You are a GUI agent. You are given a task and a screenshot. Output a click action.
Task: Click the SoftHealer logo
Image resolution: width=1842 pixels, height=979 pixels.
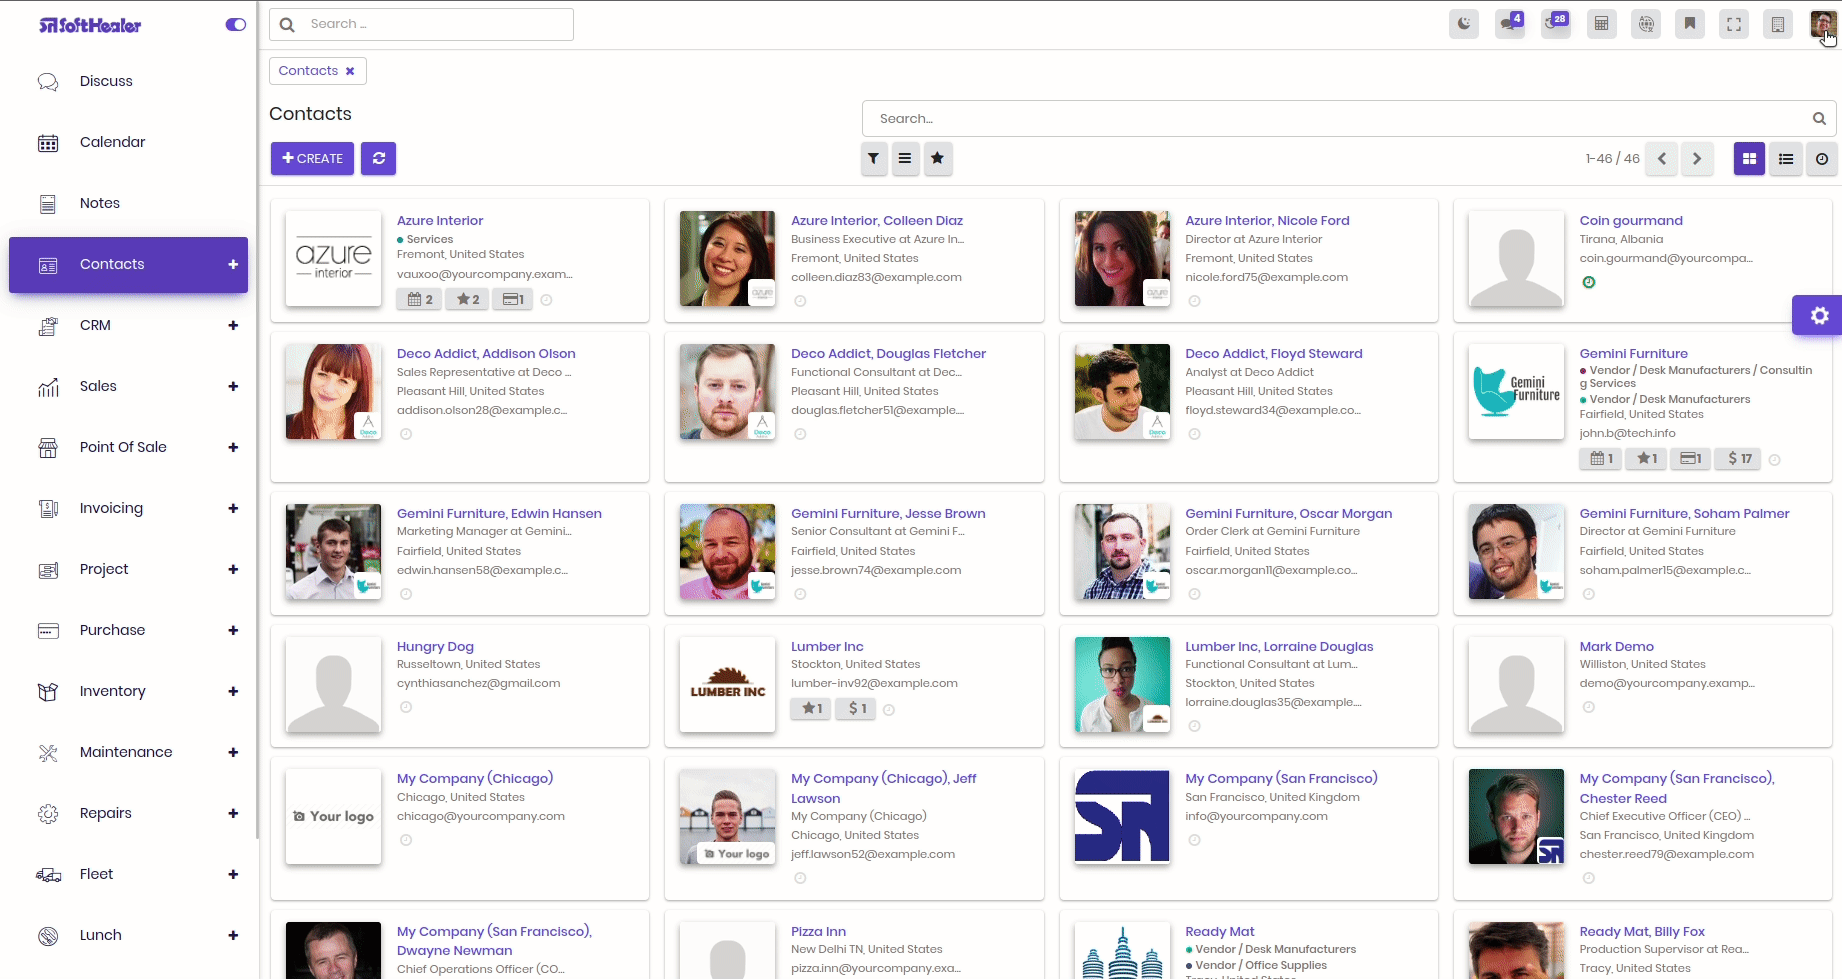point(90,25)
